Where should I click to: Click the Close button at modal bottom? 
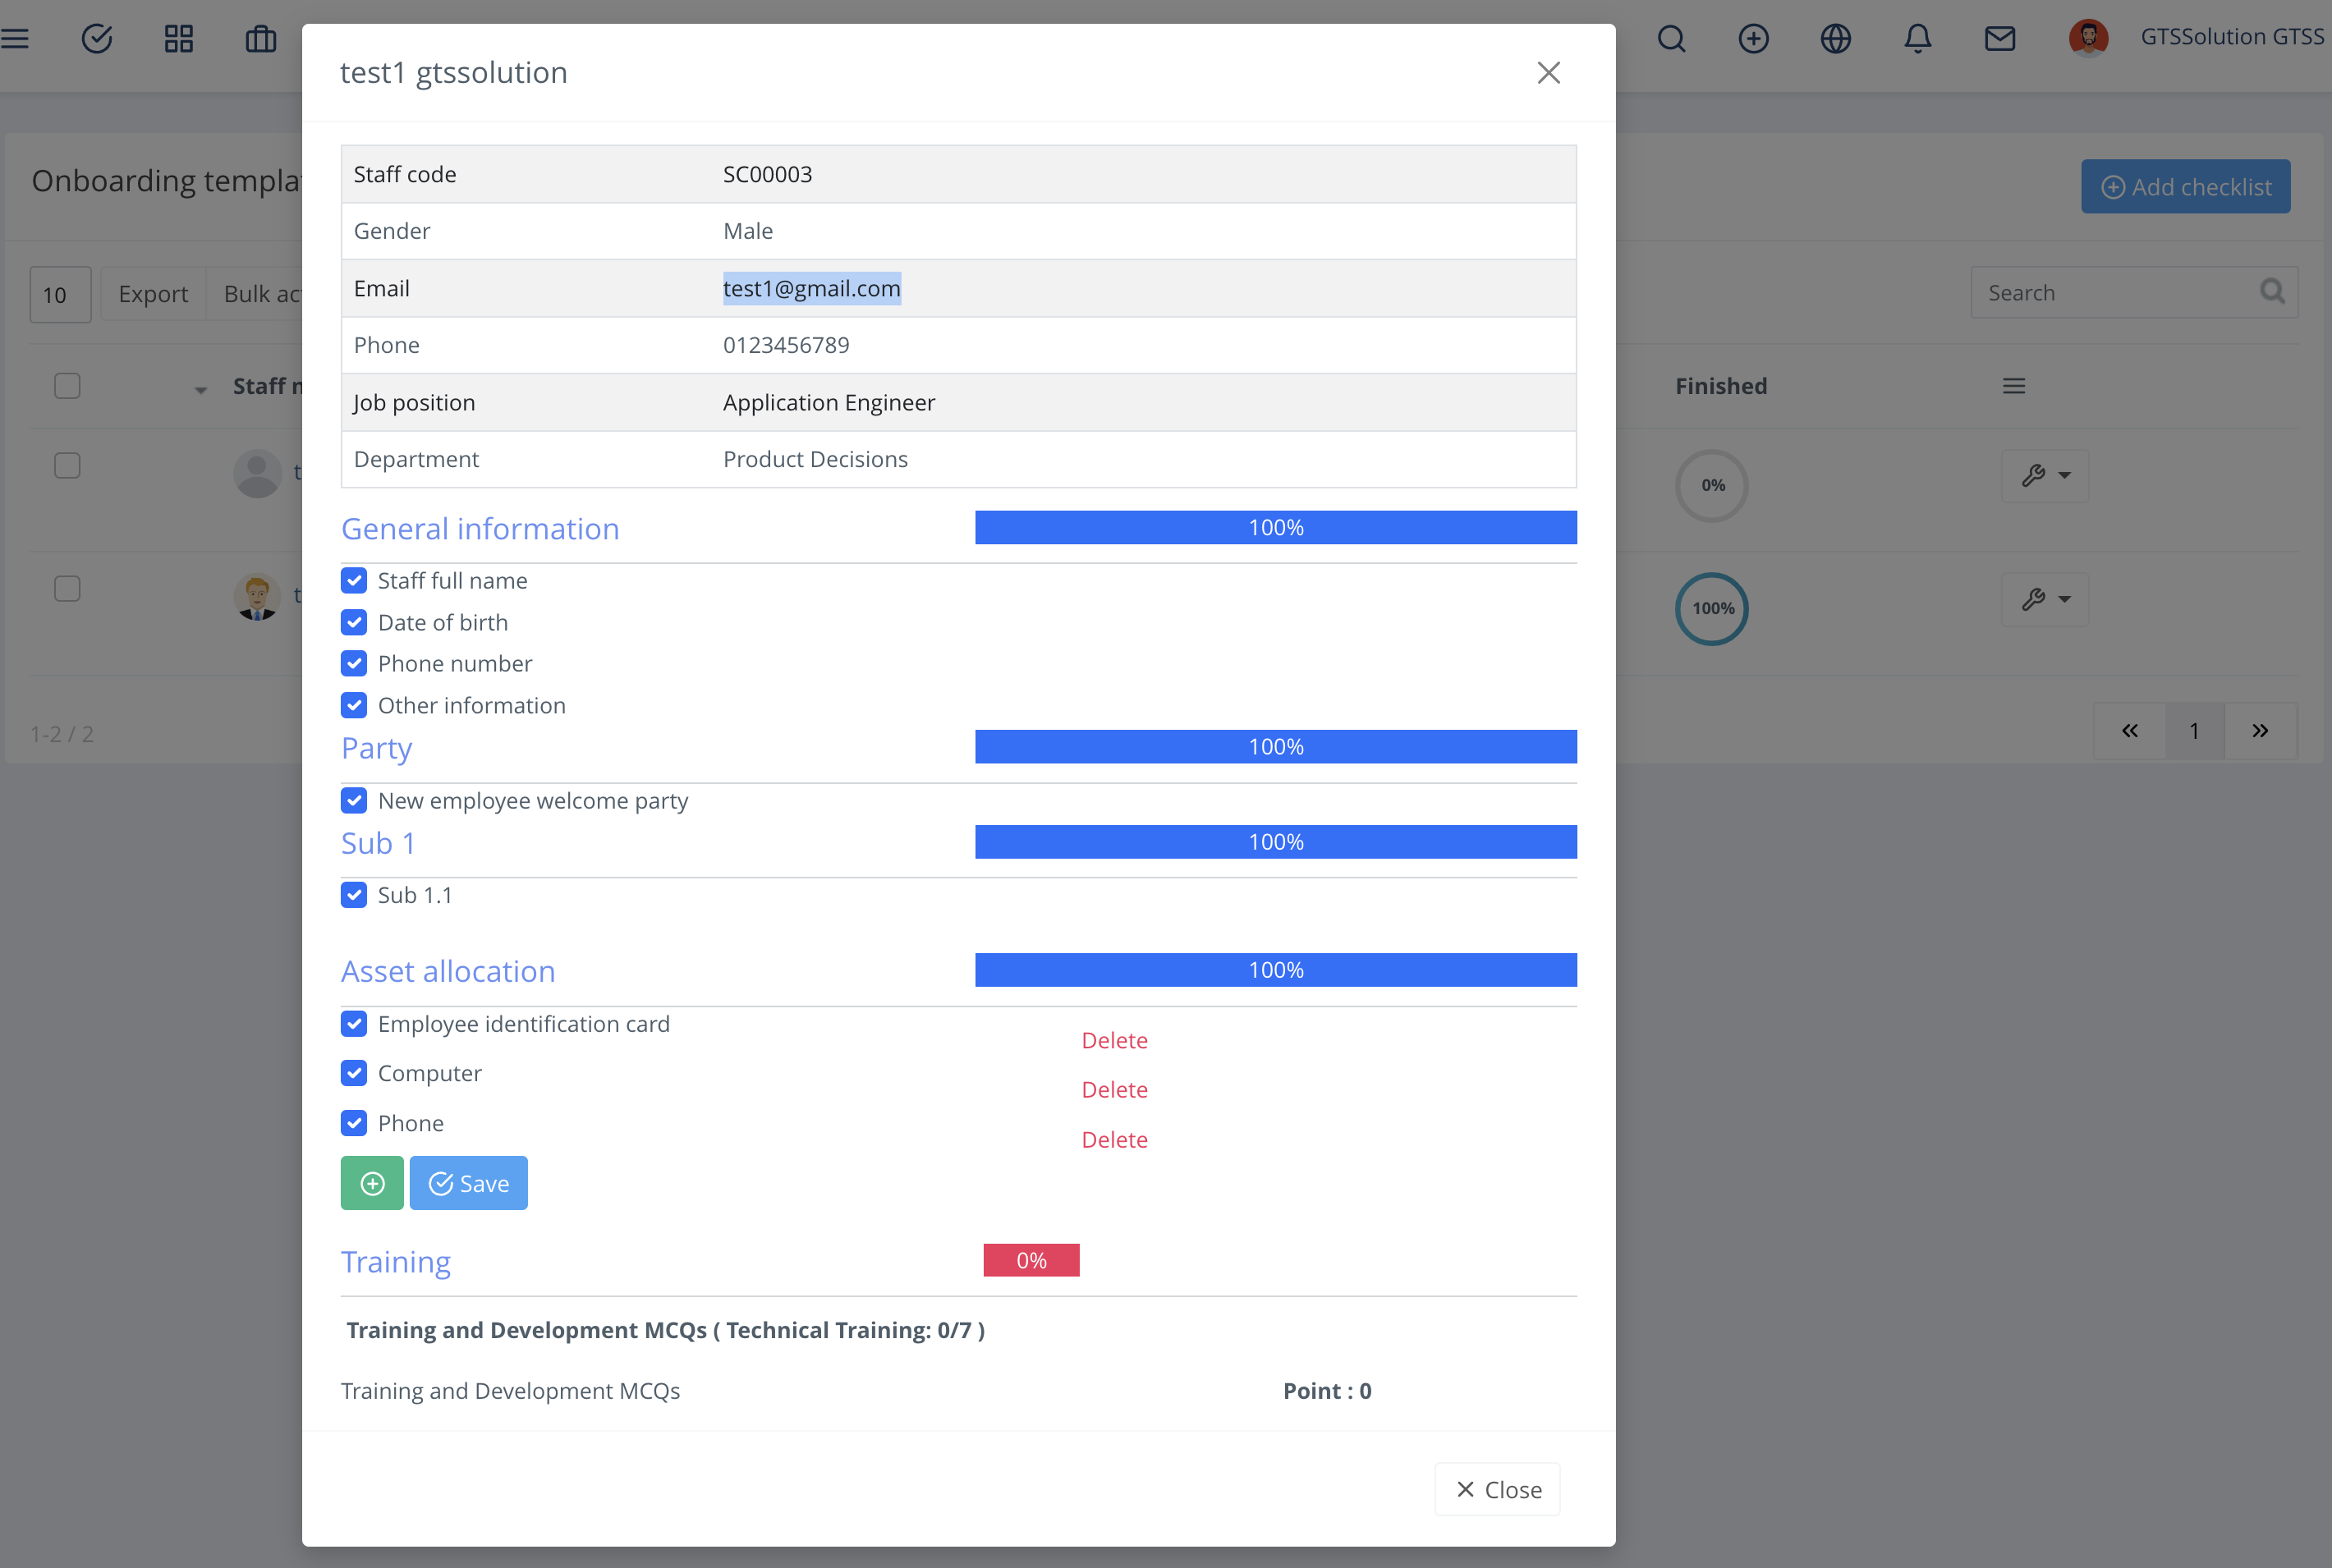coord(1497,1490)
